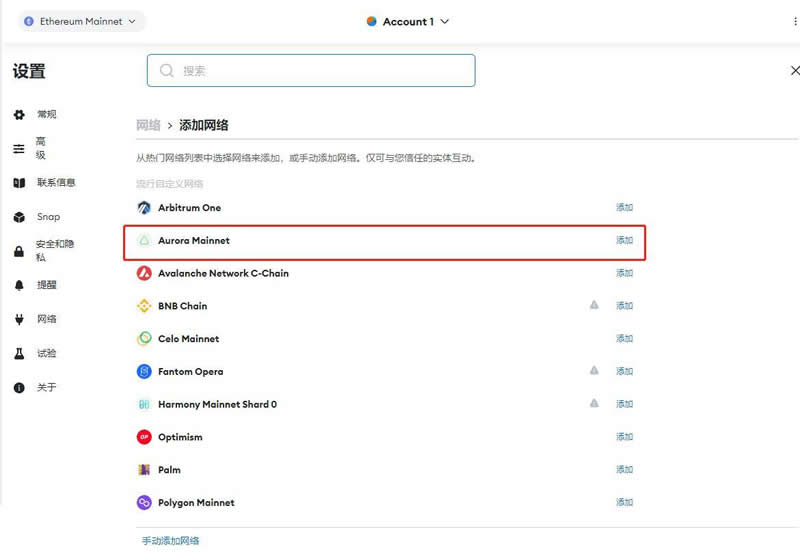The height and width of the screenshot is (558, 800).
Task: Close the settings page with X
Action: (795, 70)
